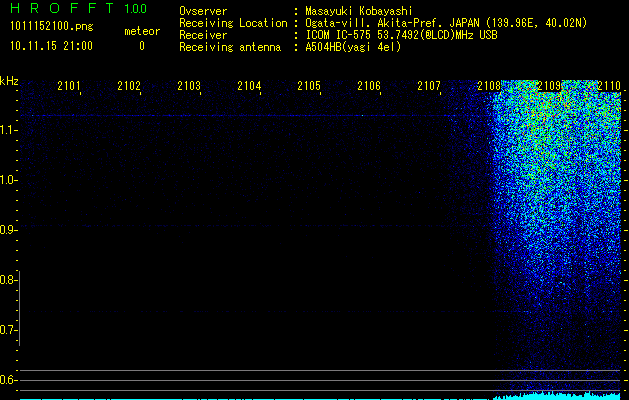Click the 2108 time marker
The image size is (629, 400).
[x=489, y=85]
